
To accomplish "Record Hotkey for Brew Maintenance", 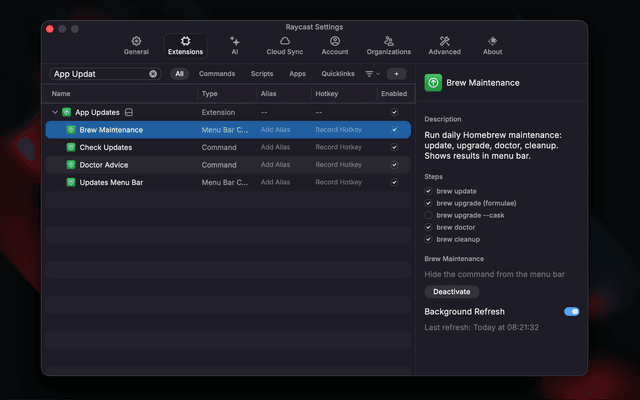I will click(x=338, y=130).
